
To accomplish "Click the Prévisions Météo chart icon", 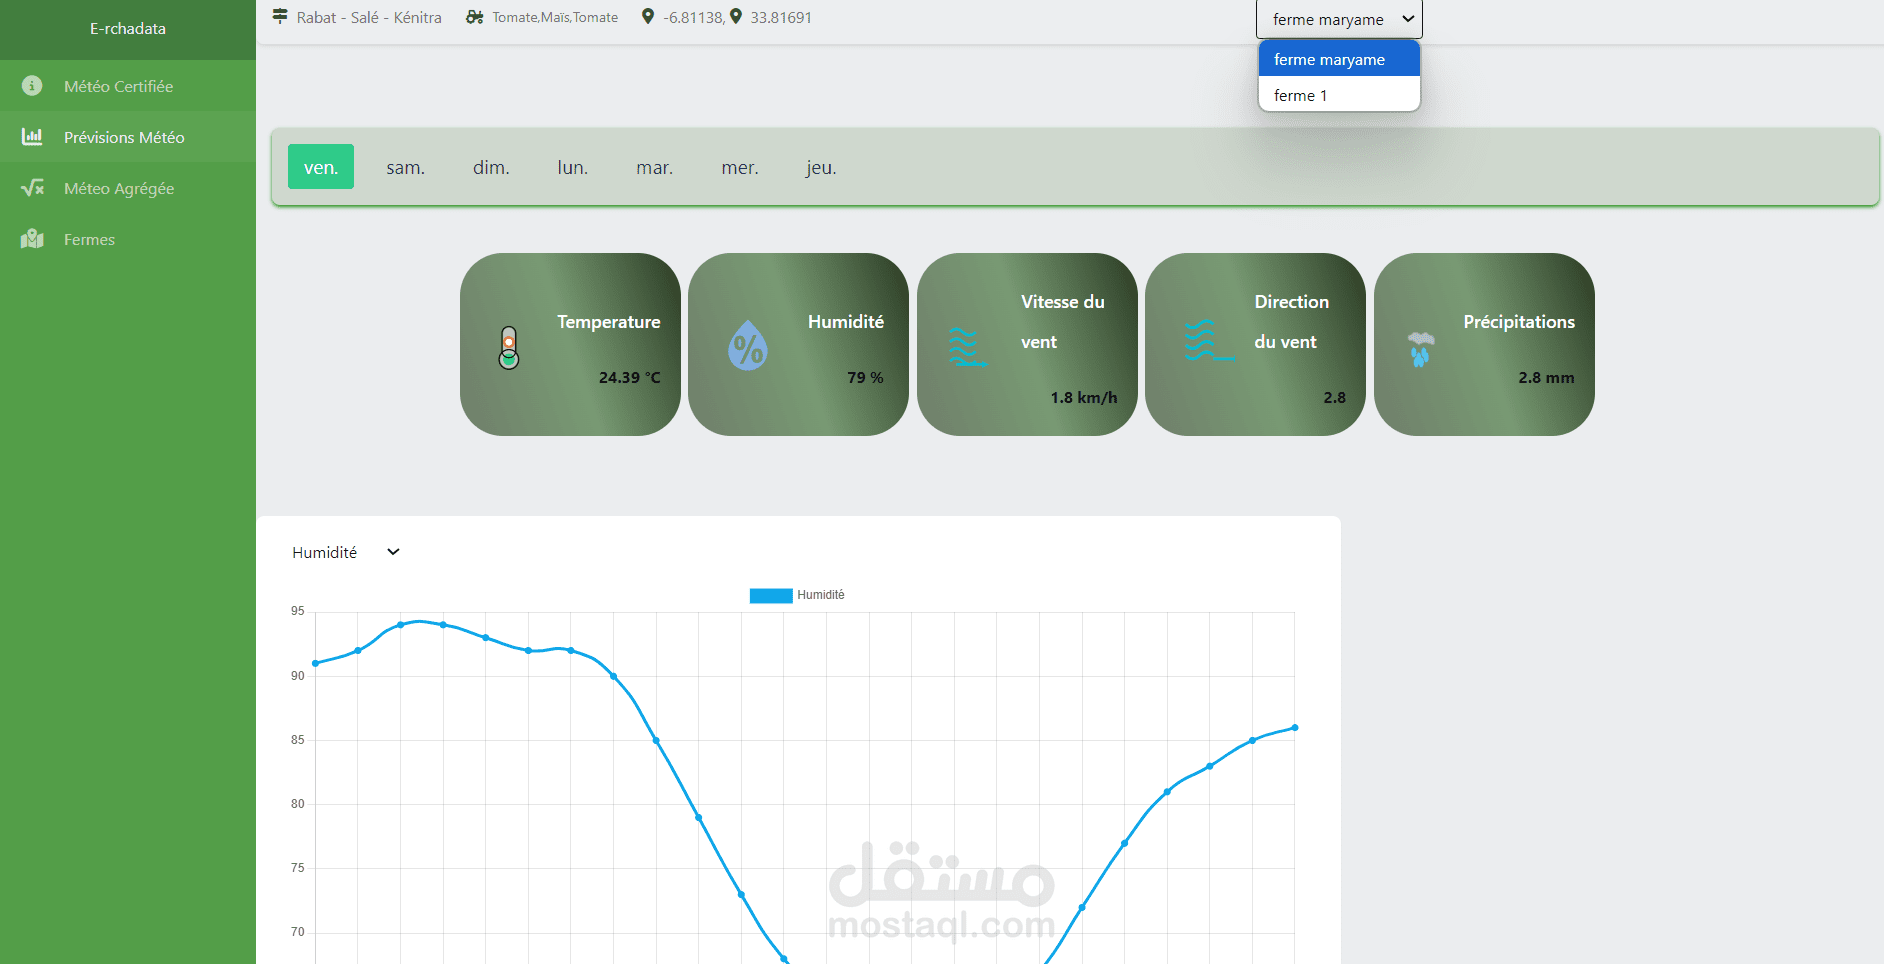I will point(32,137).
